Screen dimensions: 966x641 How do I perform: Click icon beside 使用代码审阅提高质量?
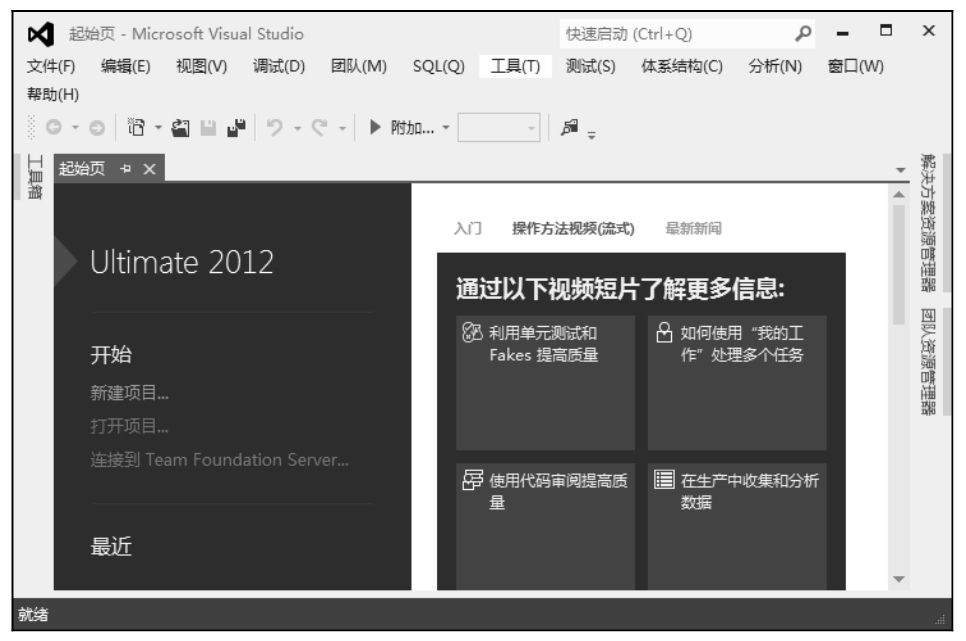(473, 480)
